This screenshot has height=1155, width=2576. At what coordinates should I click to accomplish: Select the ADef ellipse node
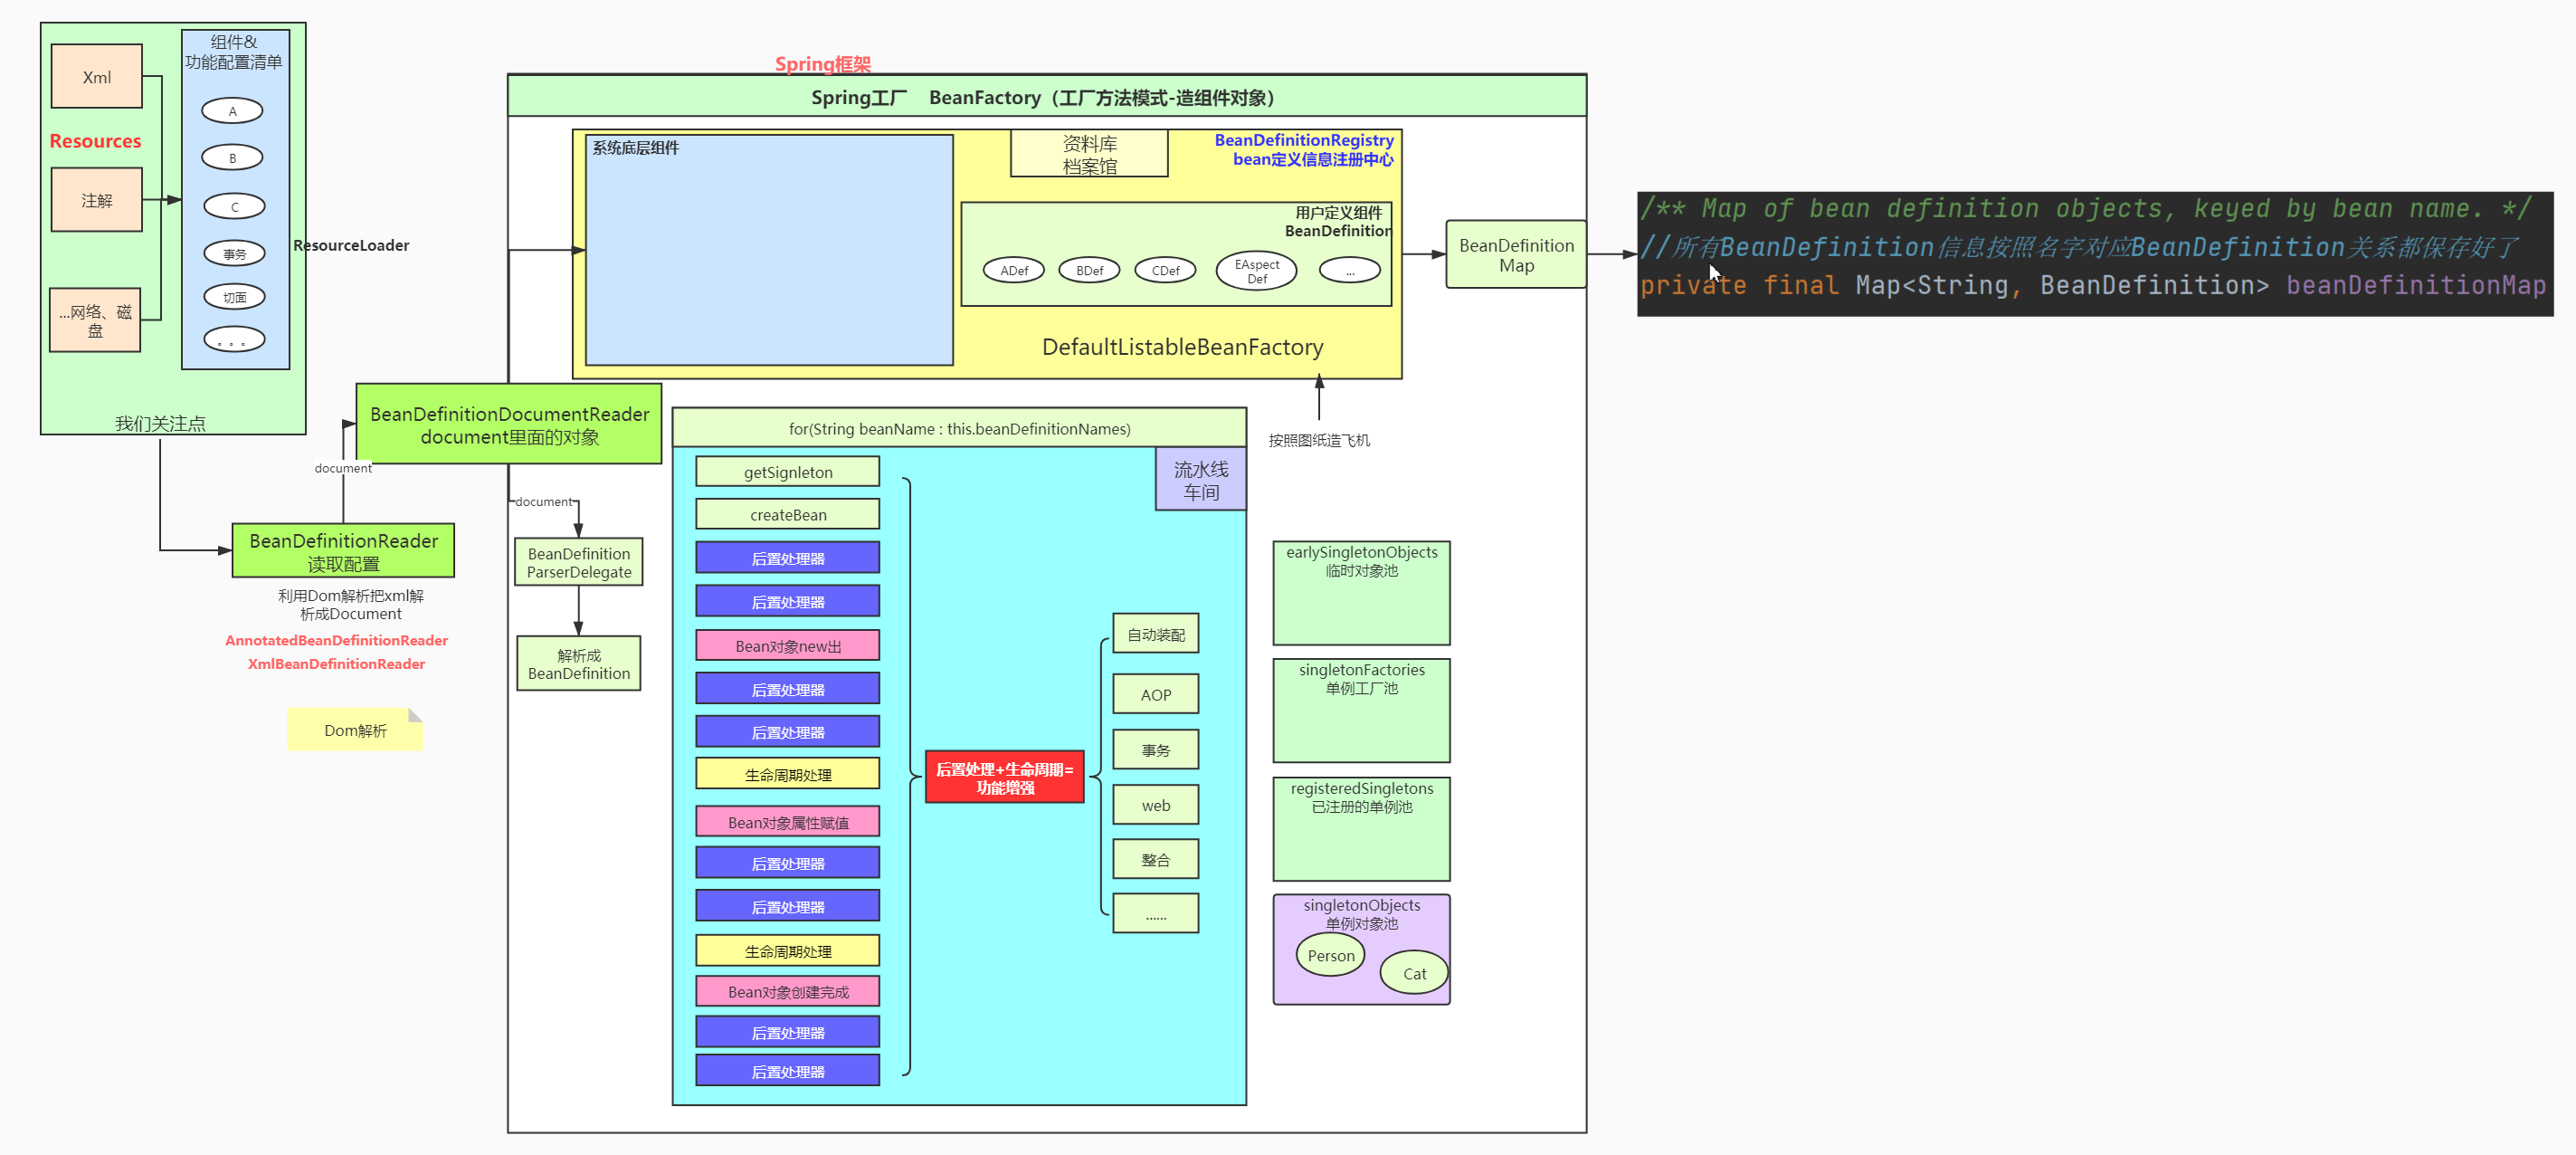(1013, 271)
